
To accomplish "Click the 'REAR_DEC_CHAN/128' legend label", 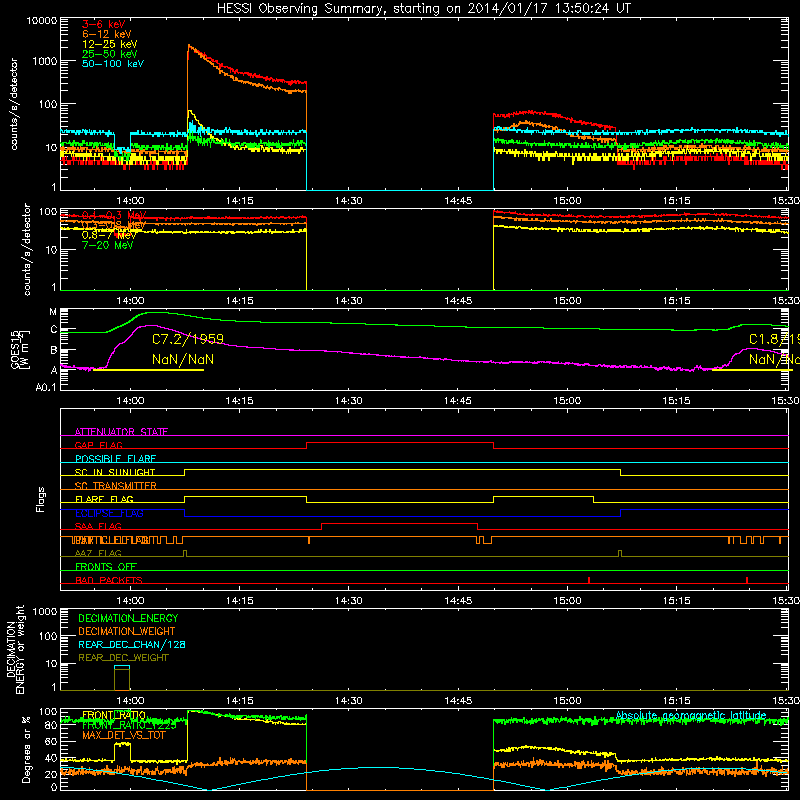I will 132,644.
